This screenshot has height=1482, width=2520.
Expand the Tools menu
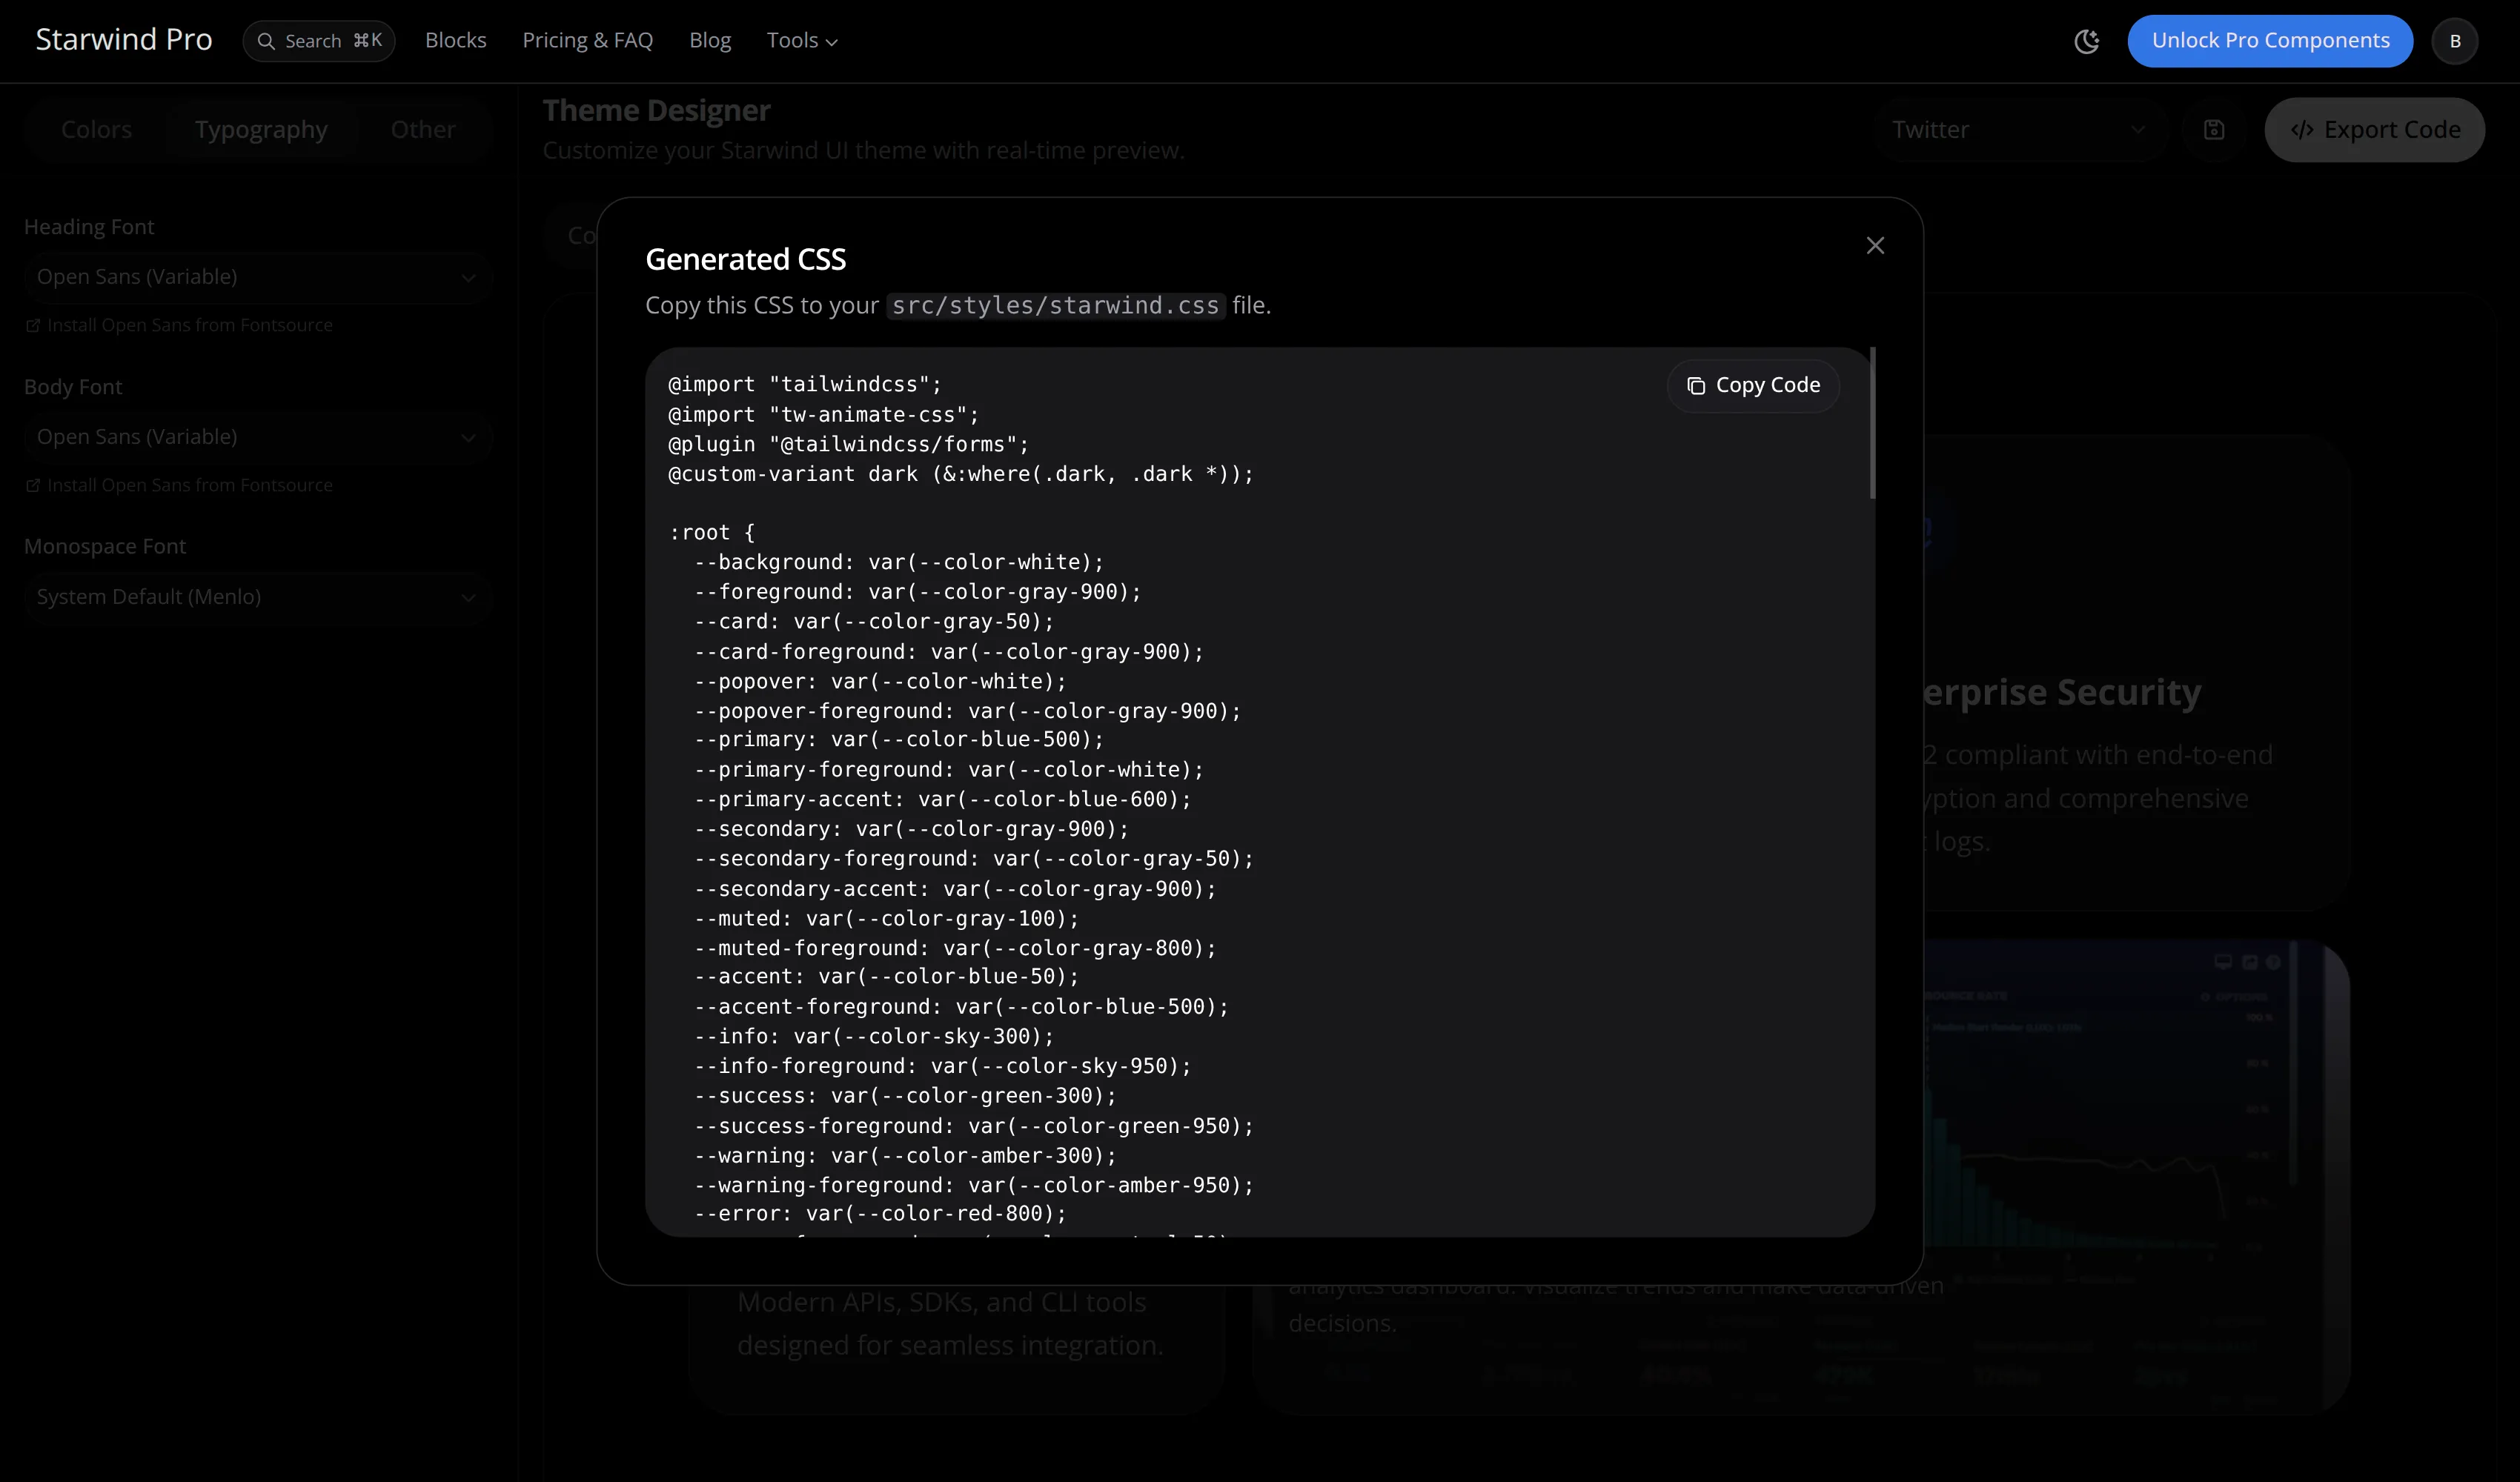pyautogui.click(x=802, y=41)
